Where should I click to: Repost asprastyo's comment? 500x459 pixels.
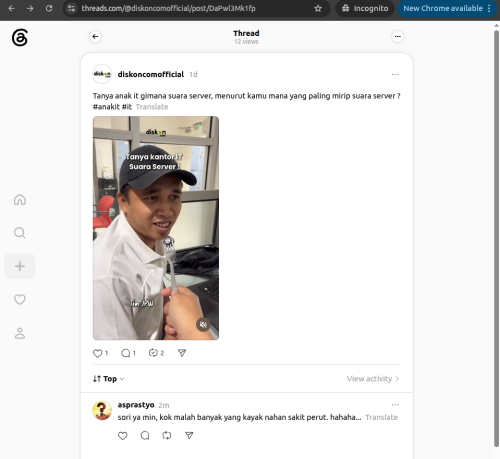167,435
